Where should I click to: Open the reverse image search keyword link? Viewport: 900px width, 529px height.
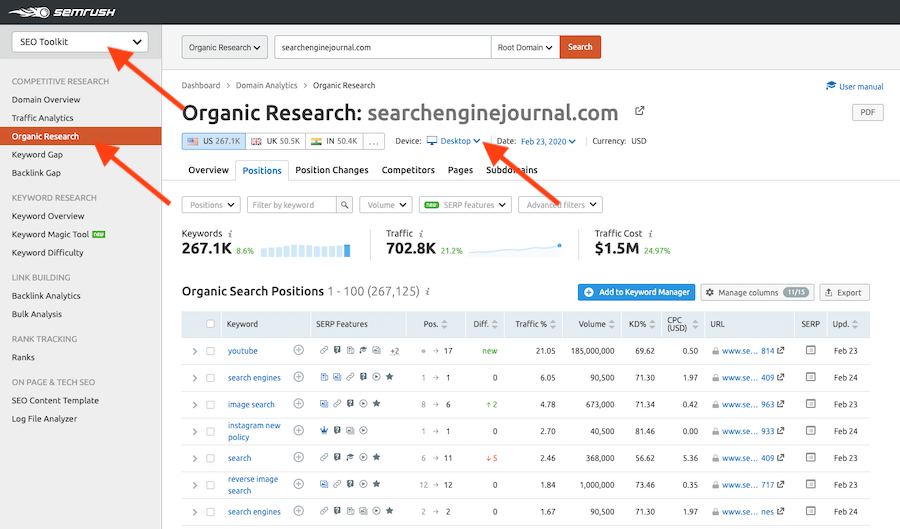coord(253,485)
